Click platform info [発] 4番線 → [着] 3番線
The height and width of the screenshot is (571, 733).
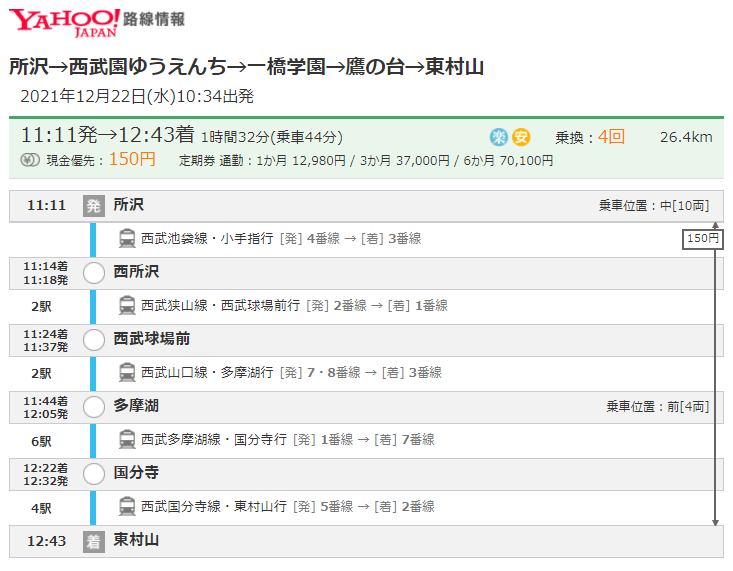[x=351, y=239]
